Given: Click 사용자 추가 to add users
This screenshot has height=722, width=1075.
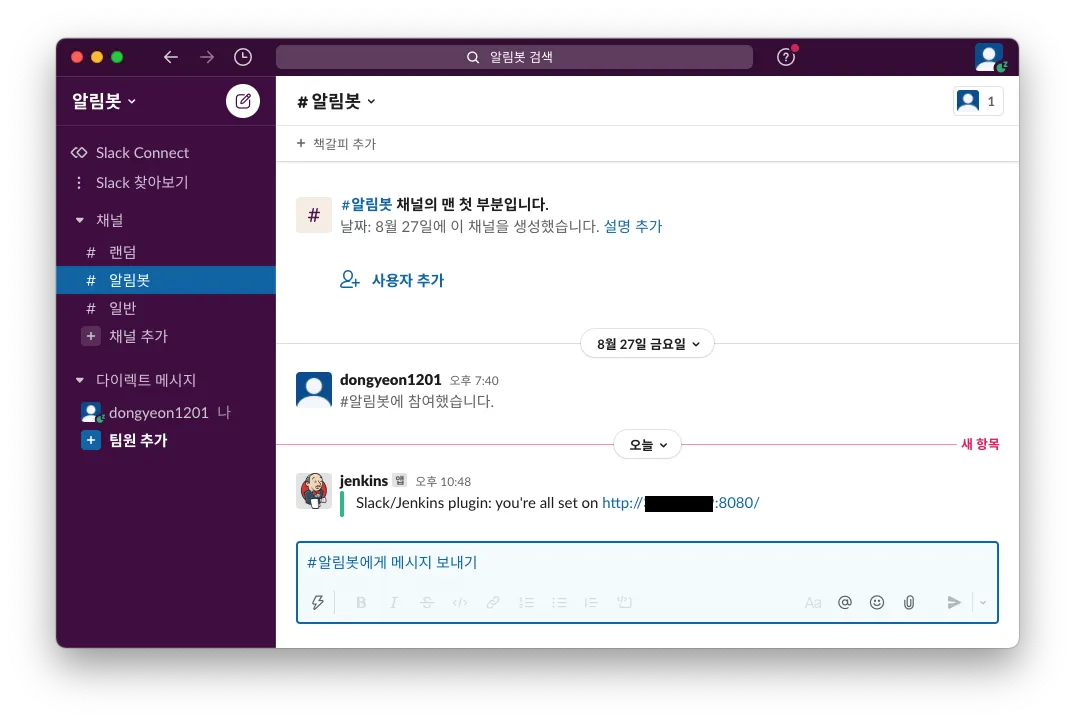Looking at the screenshot, I should [x=392, y=280].
